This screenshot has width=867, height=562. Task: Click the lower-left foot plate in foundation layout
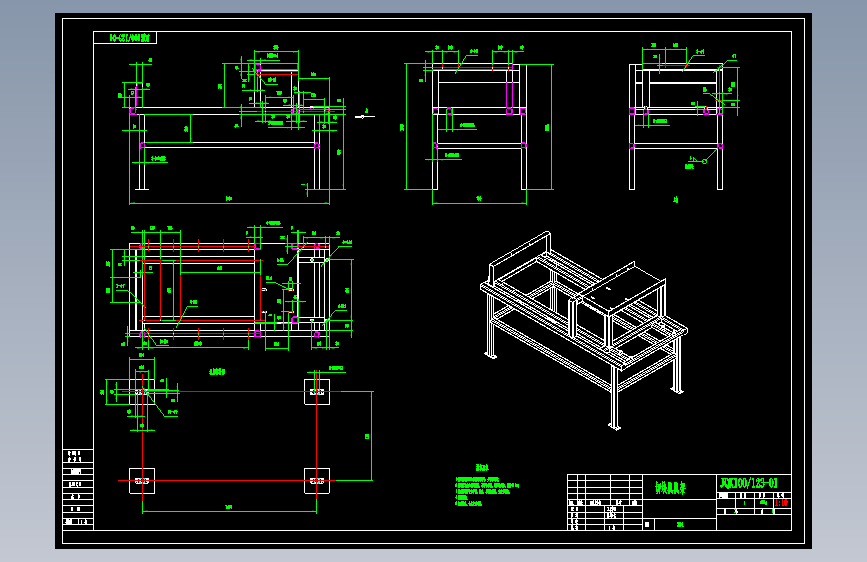tap(142, 481)
